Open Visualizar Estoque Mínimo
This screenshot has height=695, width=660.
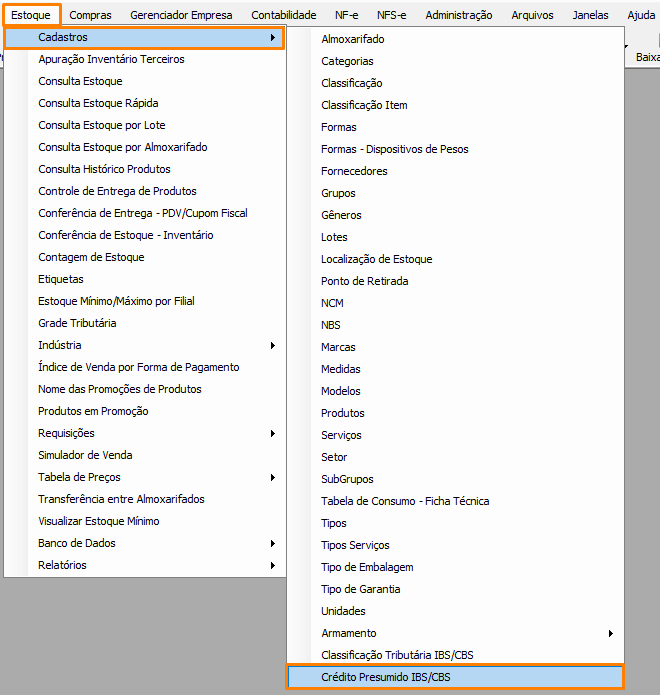(144, 521)
